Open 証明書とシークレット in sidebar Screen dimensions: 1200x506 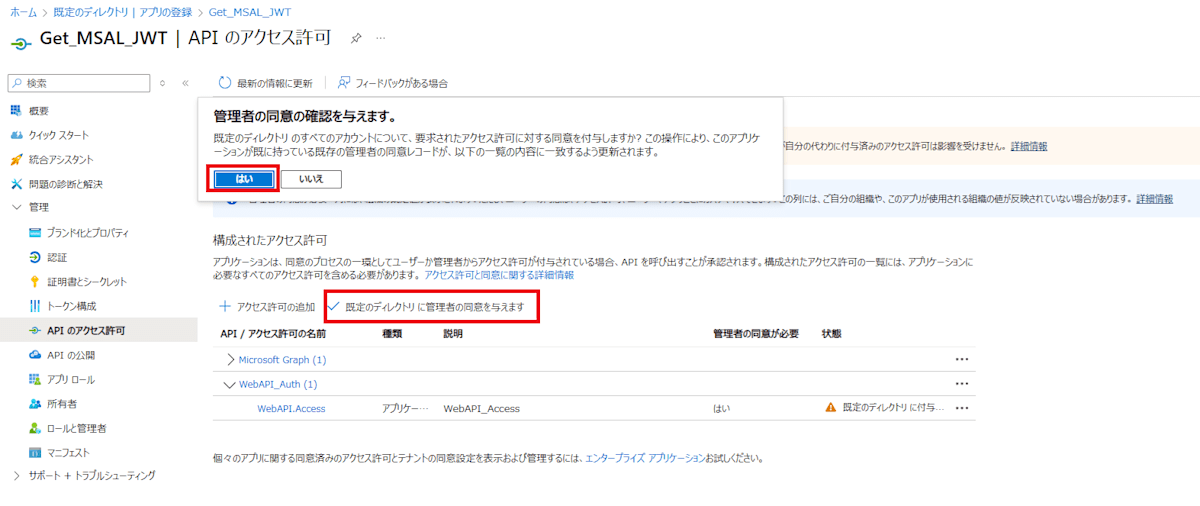pos(87,281)
